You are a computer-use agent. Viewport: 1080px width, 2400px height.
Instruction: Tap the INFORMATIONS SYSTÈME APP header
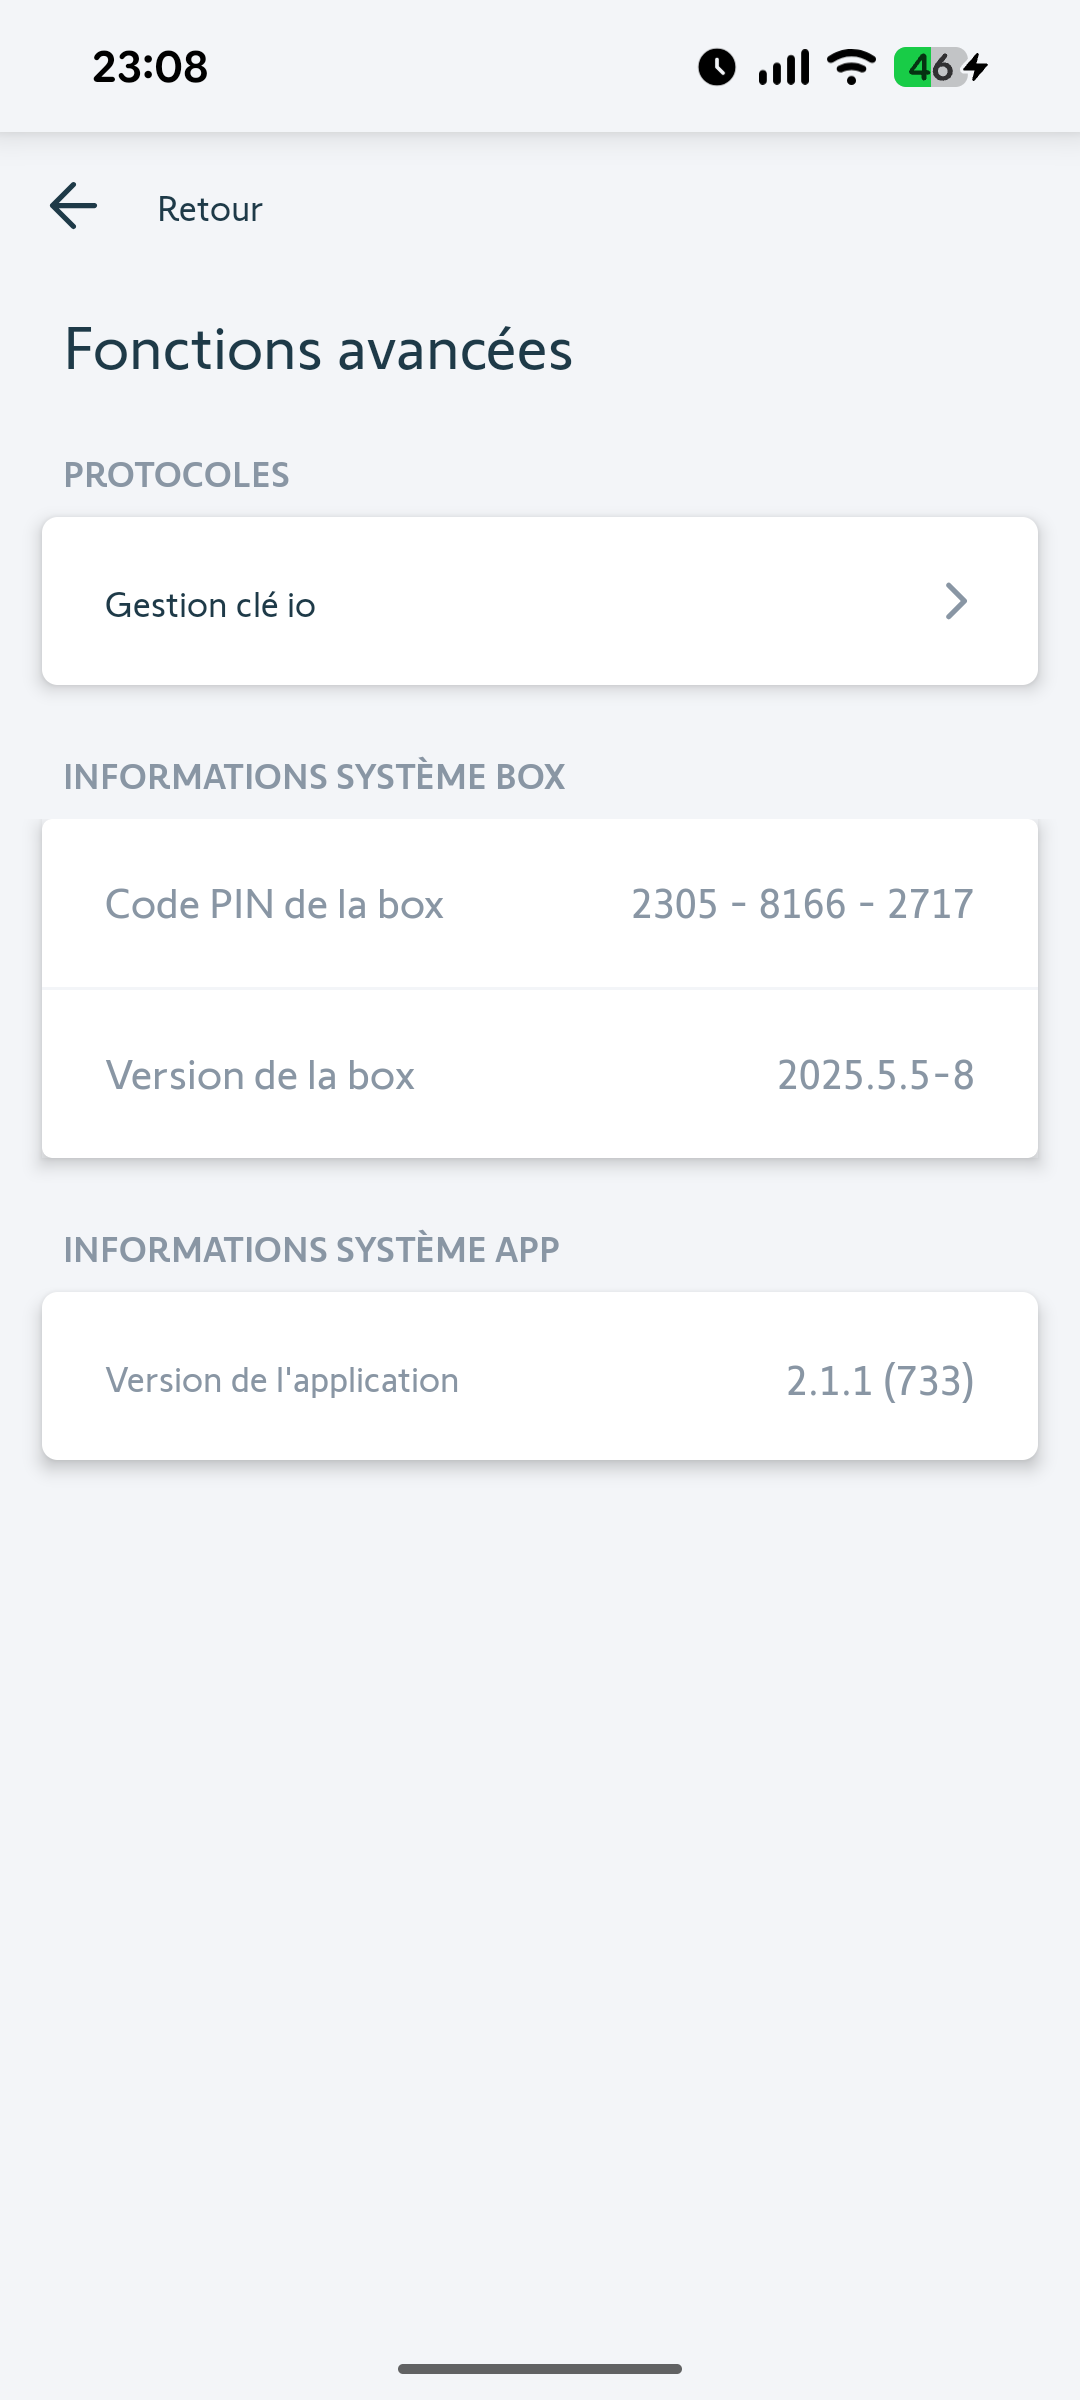311,1250
